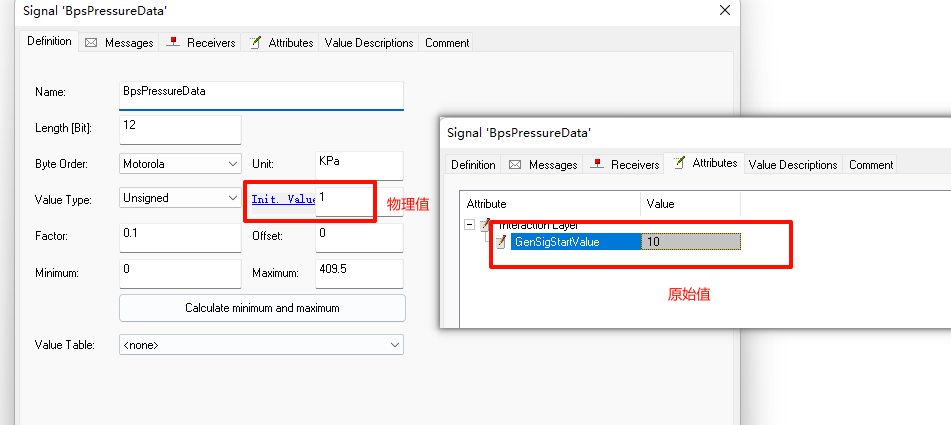Click the Factor field showing 0.1
Image resolution: width=951 pixels, height=425 pixels.
click(x=180, y=237)
